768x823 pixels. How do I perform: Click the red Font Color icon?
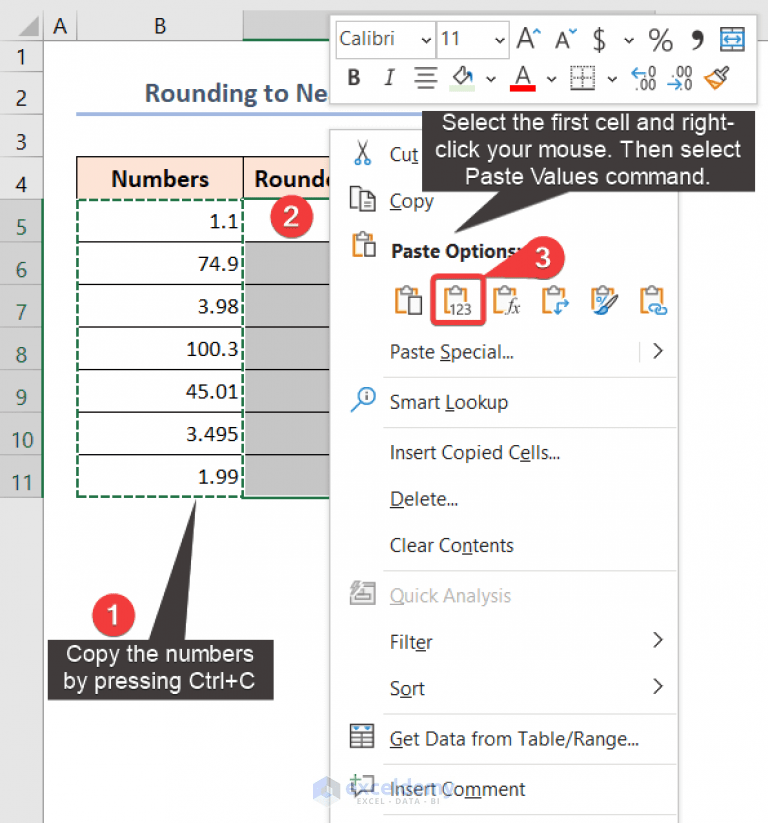click(x=523, y=78)
